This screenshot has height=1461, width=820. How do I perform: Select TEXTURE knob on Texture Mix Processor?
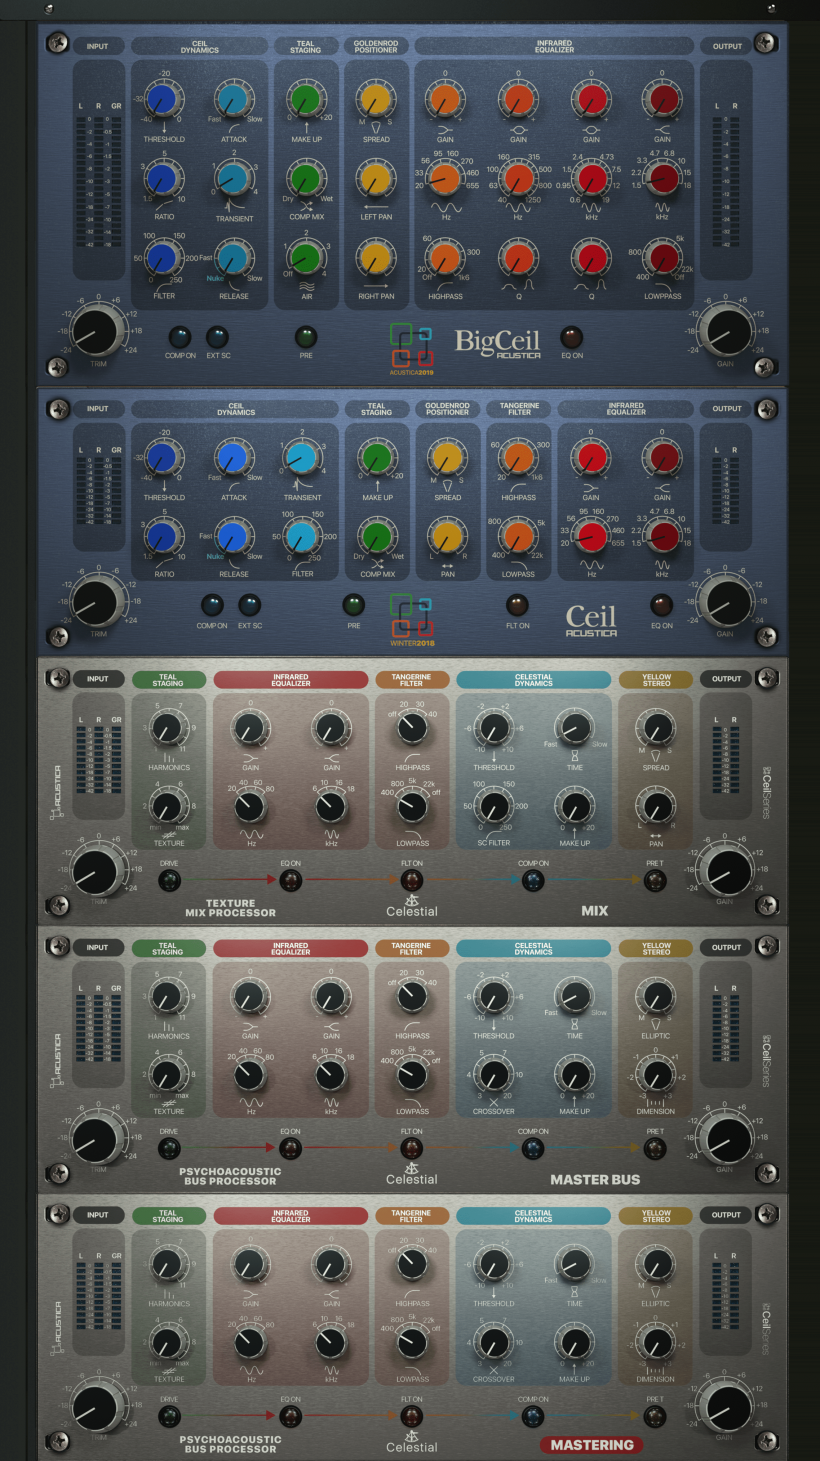[x=168, y=805]
